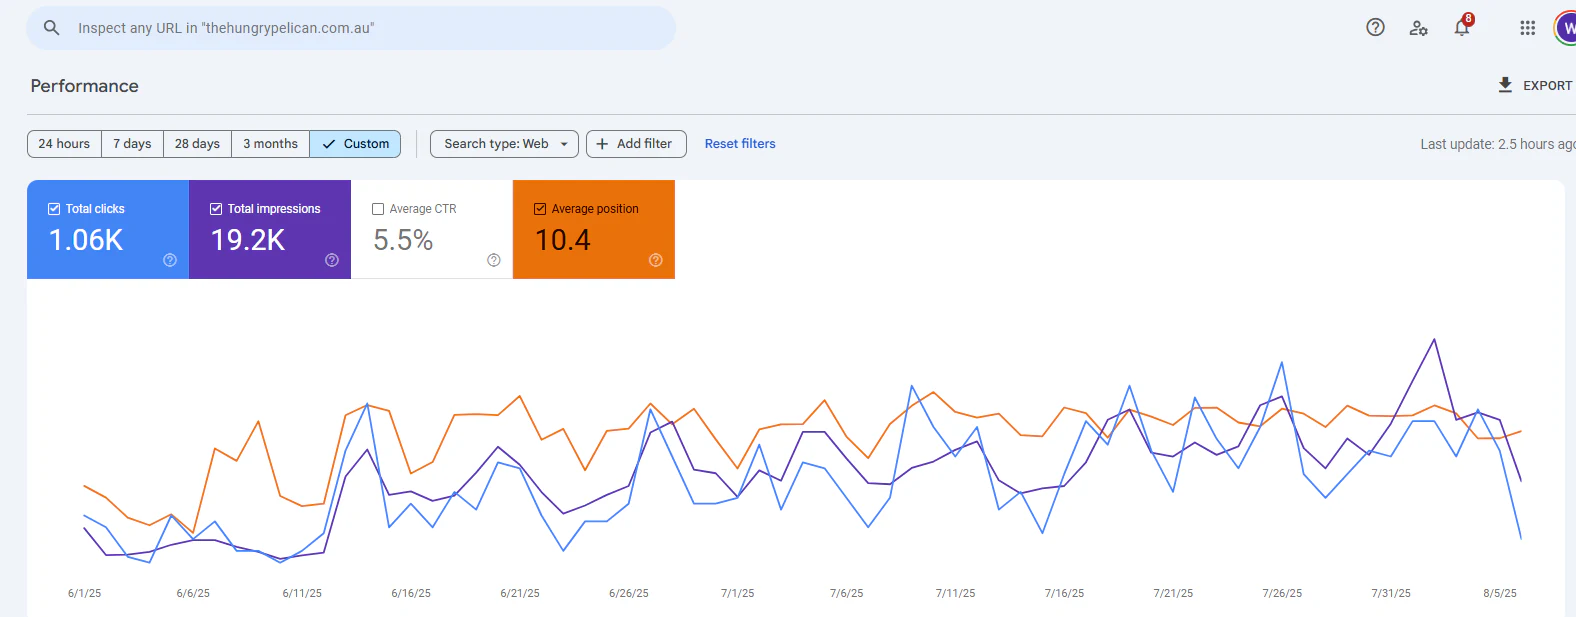The width and height of the screenshot is (1576, 617).
Task: Toggle the Total impressions checkbox
Action: click(216, 209)
